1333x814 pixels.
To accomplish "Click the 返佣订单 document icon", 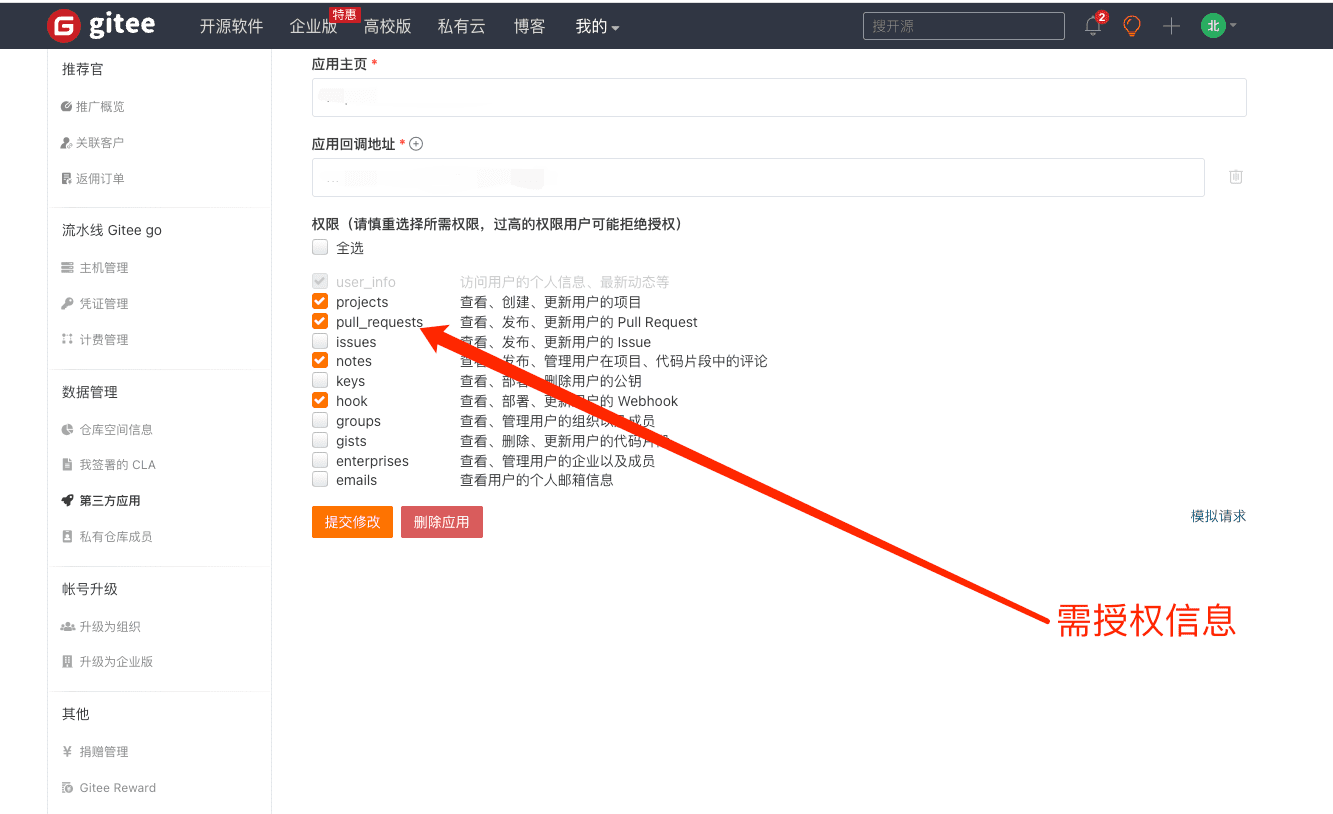I will 67,179.
